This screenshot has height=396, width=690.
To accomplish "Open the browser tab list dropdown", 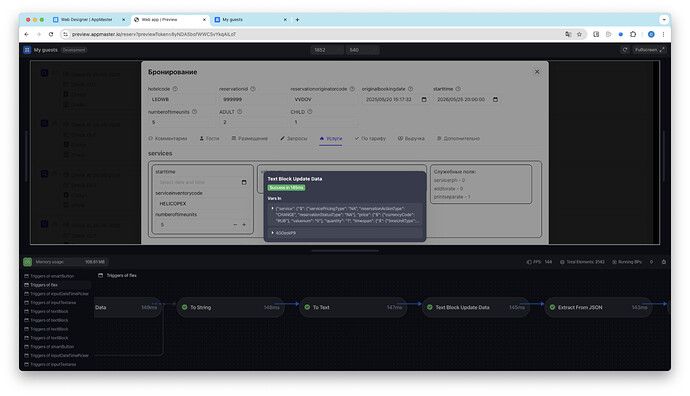I will coord(664,19).
